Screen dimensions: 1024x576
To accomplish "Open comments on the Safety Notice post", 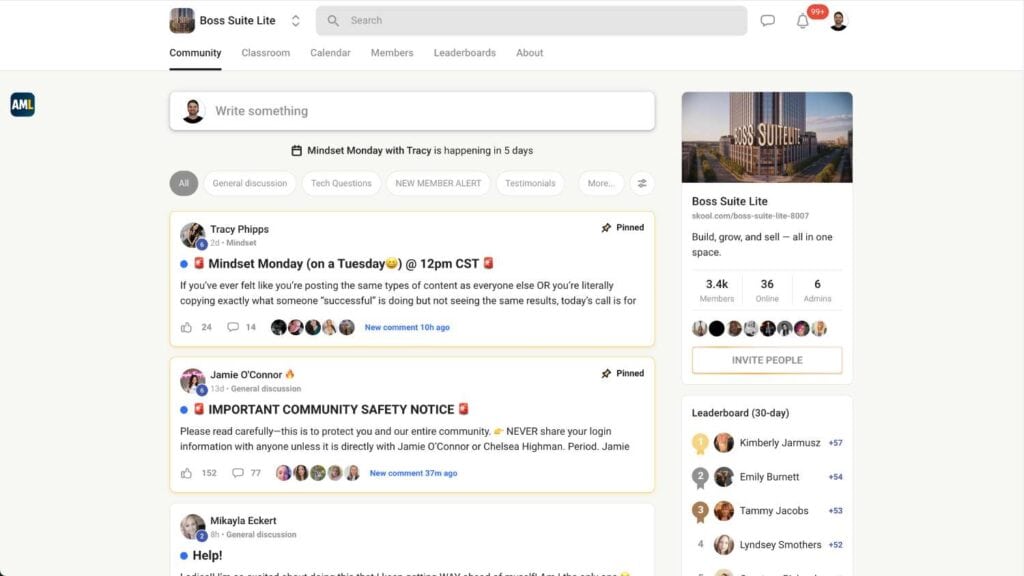I will (238, 473).
